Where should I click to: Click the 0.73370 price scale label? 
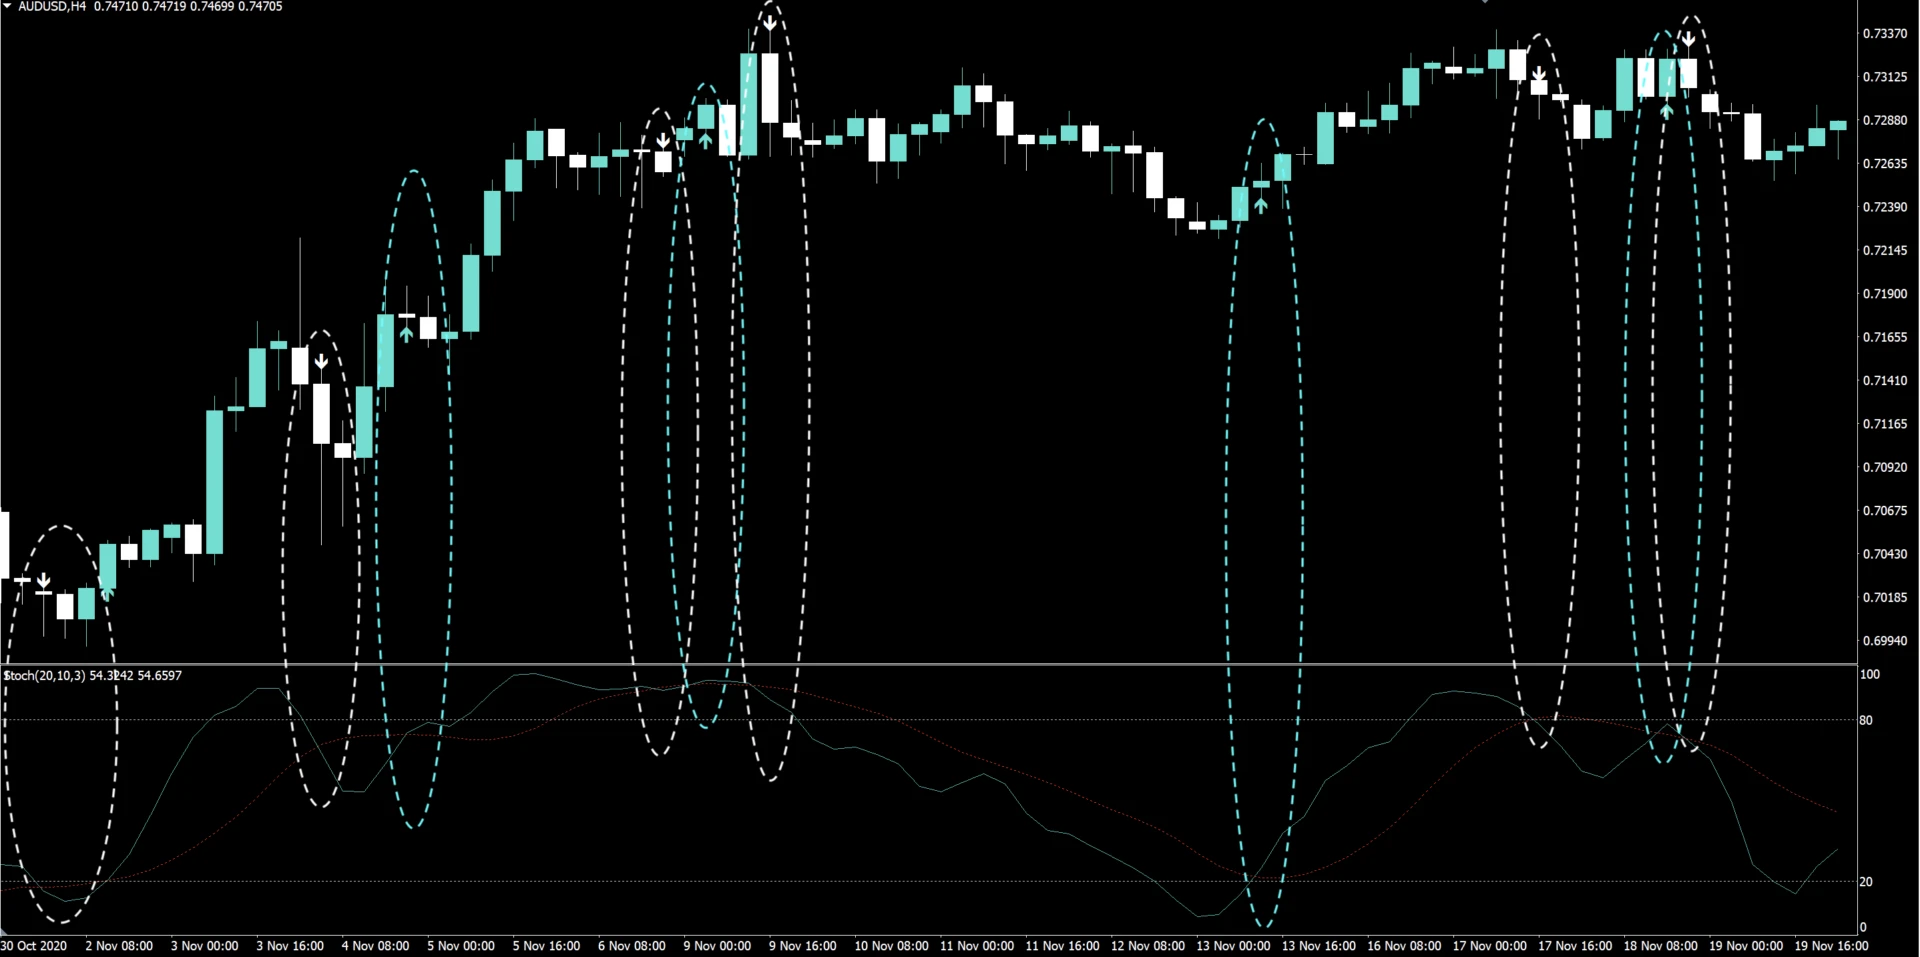click(x=1883, y=34)
